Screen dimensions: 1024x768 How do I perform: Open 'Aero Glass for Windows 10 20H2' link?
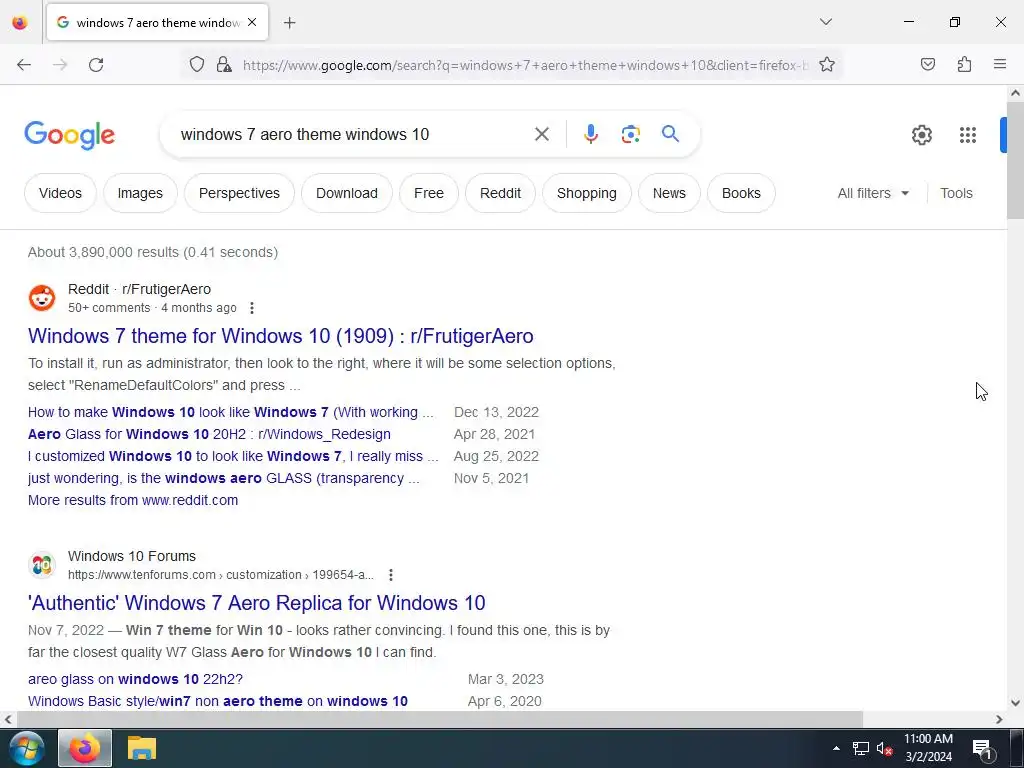click(209, 434)
